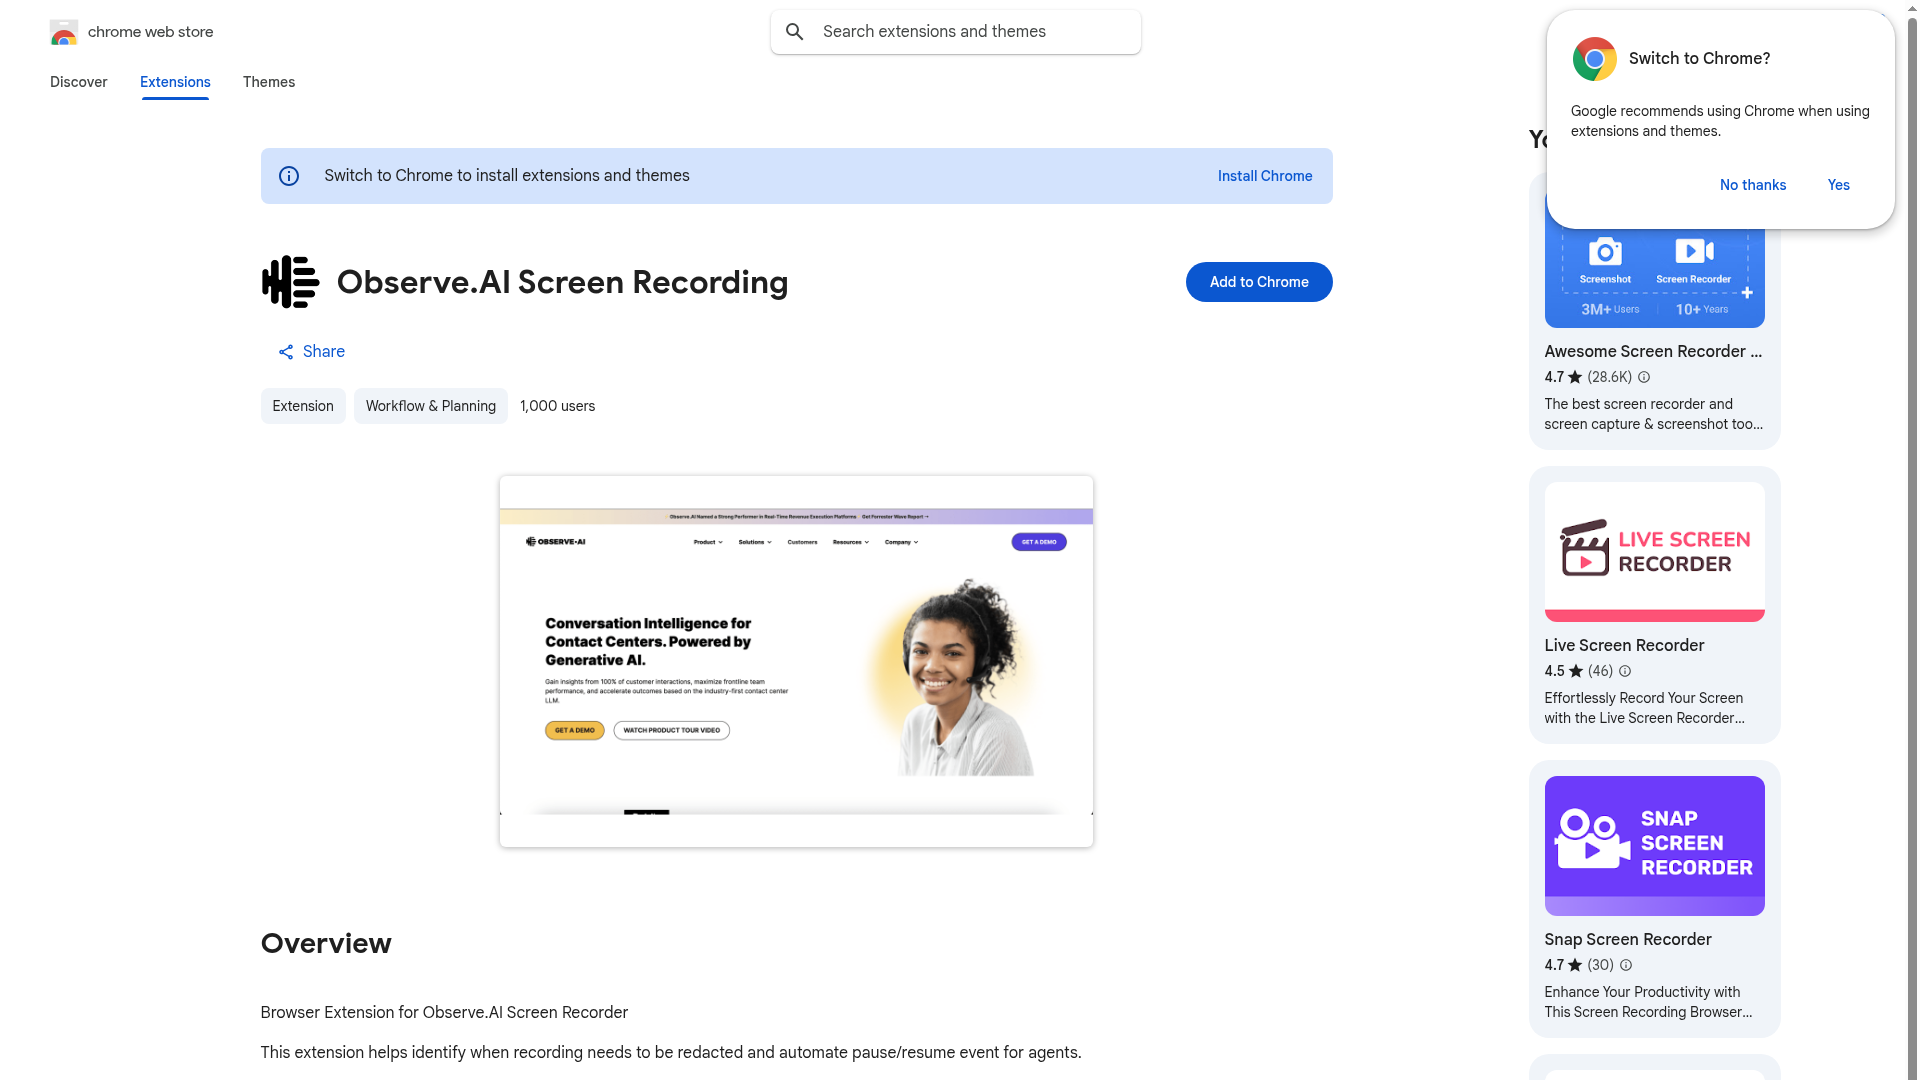This screenshot has height=1080, width=1920.
Task: Click the rating info icon for Snap Screen Recorder
Action: (x=1626, y=966)
